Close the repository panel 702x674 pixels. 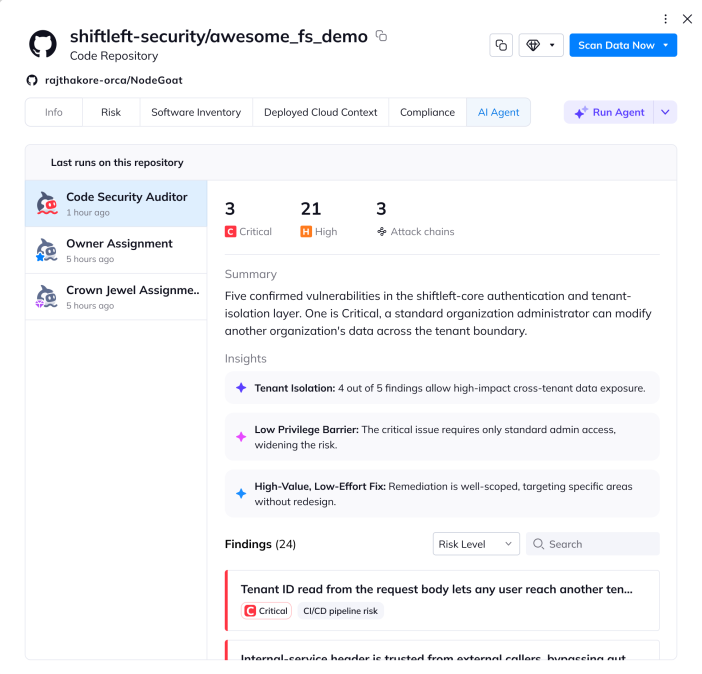[x=687, y=19]
